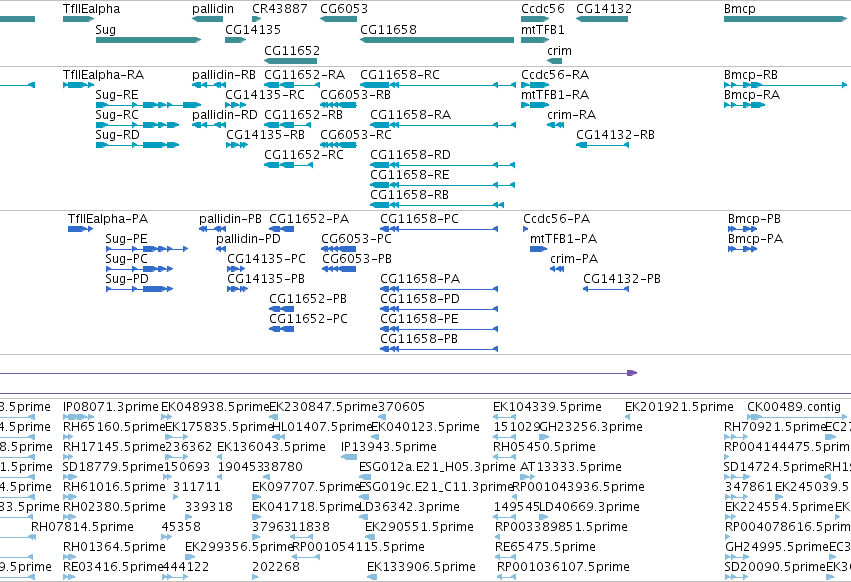Select transcript mtTFB1-RA
851x582 pixels.
tap(535, 105)
